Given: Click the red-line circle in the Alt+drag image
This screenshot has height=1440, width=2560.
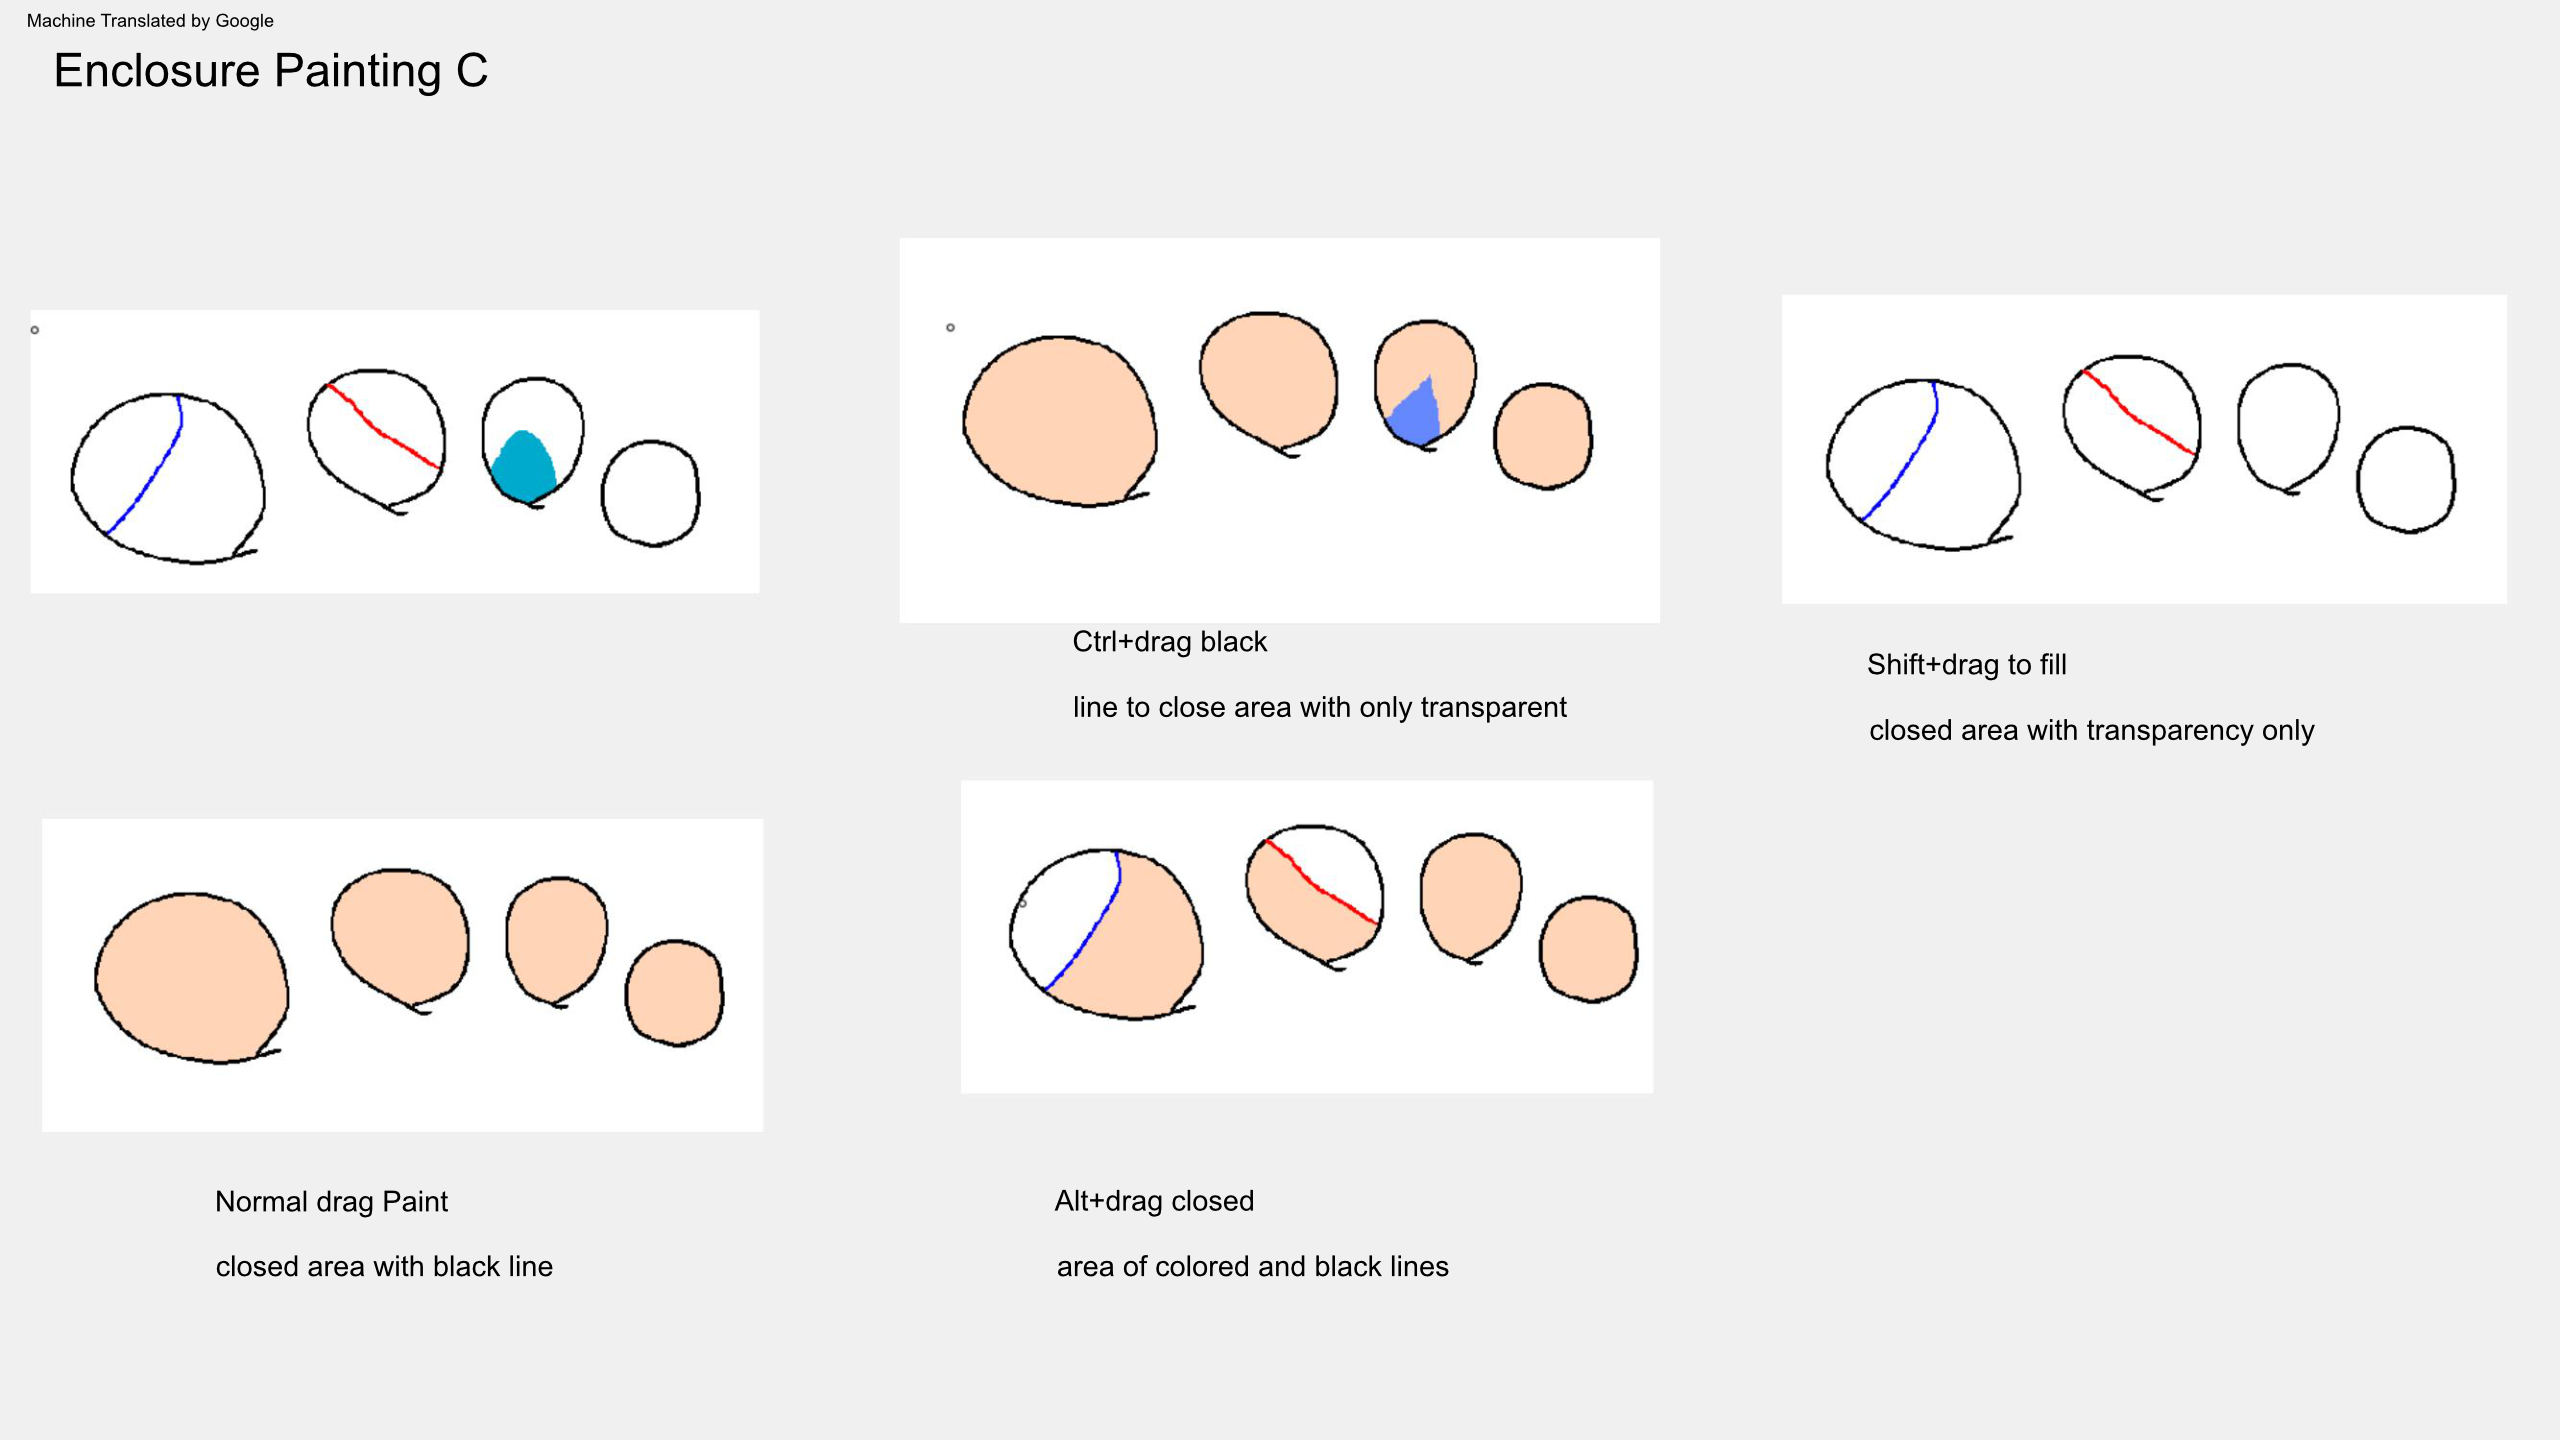Looking at the screenshot, I should pyautogui.click(x=1314, y=893).
